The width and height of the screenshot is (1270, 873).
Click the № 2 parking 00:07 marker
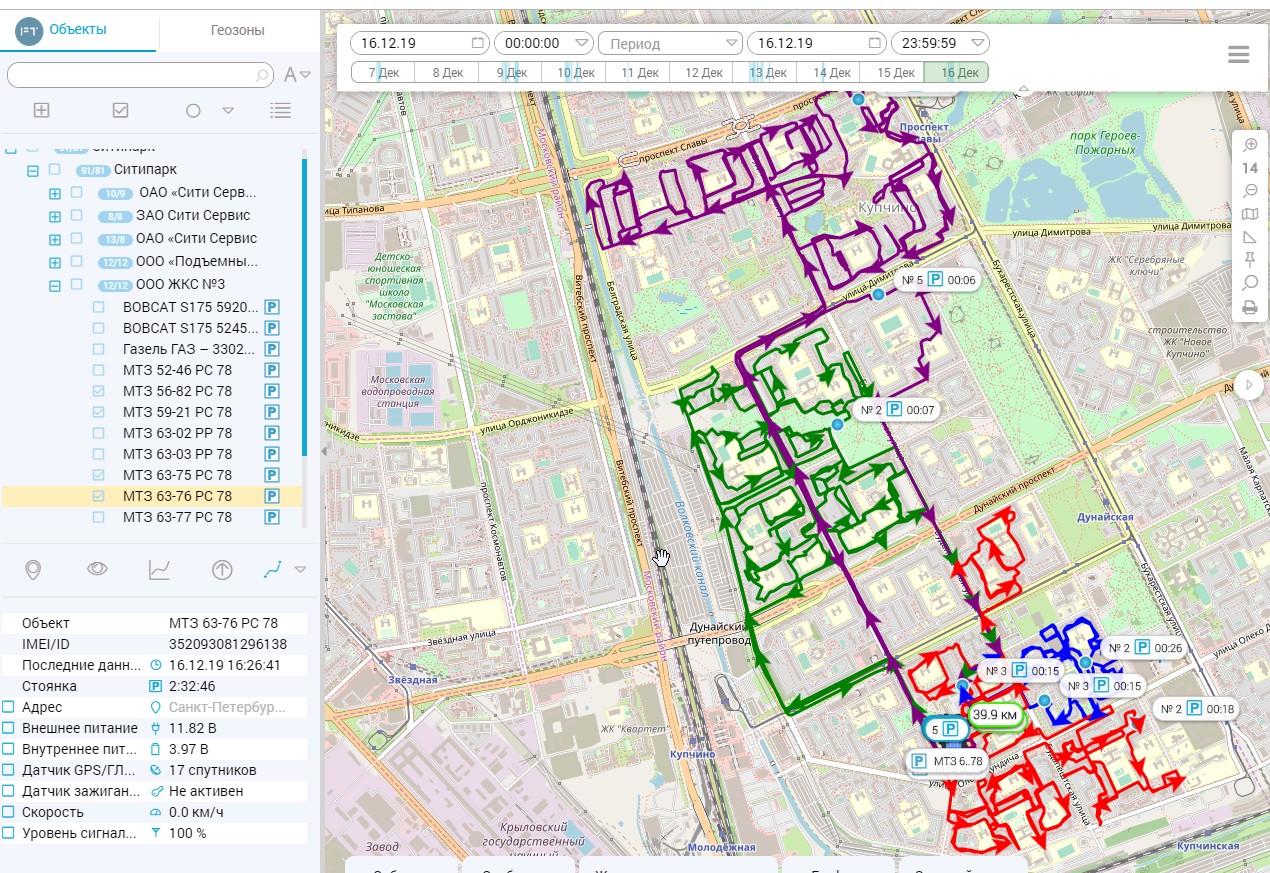coord(897,410)
